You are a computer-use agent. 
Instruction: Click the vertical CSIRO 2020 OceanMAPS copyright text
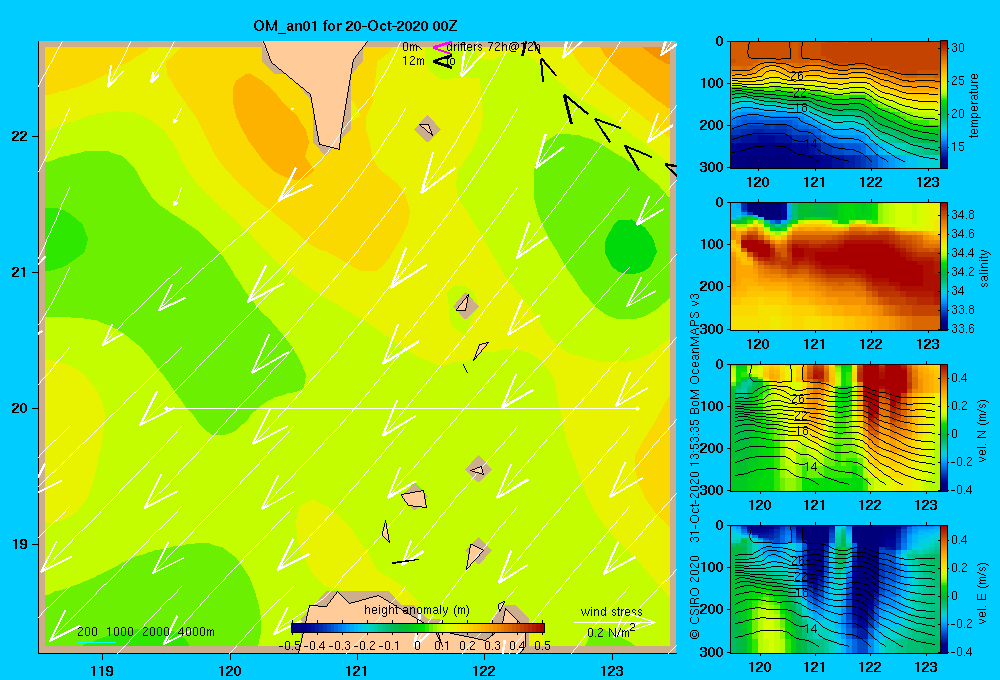pos(695,466)
